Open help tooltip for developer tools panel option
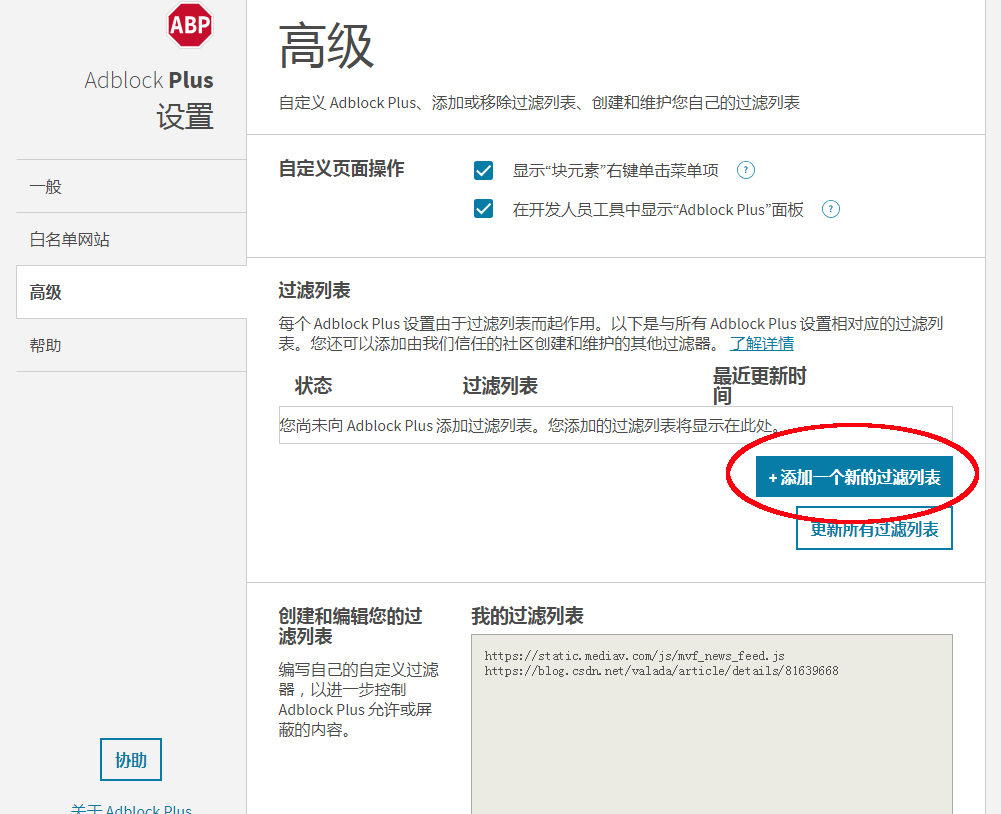This screenshot has width=1001, height=814. coord(831,209)
